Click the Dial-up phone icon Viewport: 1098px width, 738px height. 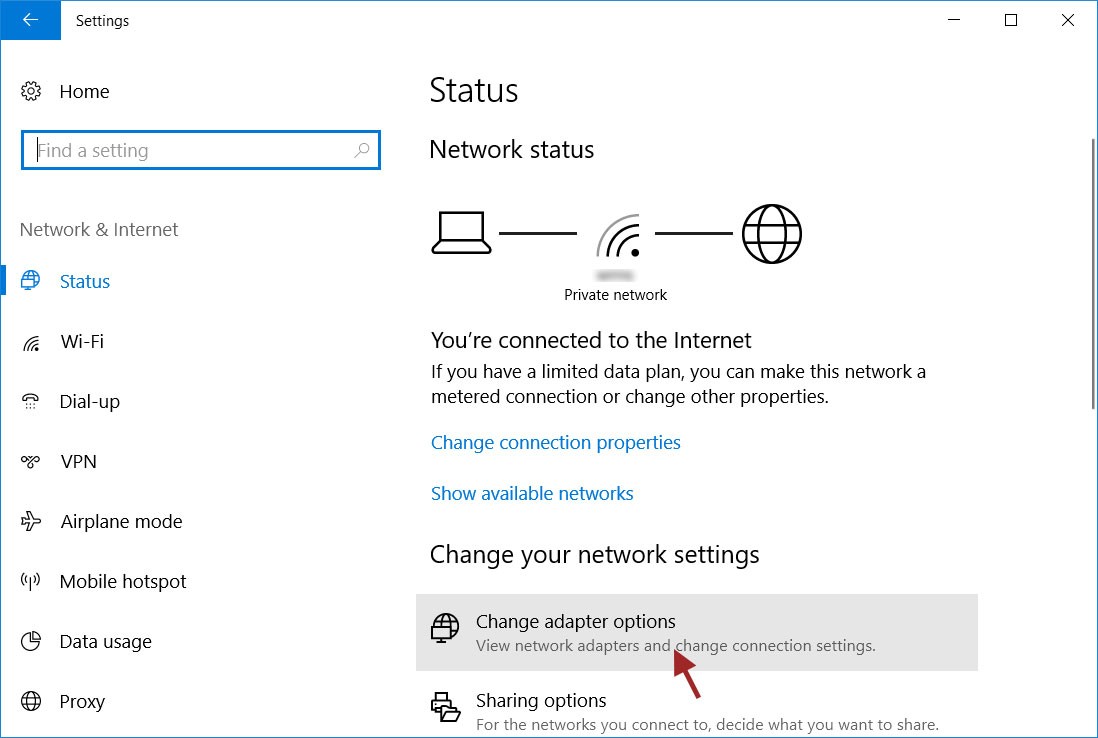coord(30,401)
